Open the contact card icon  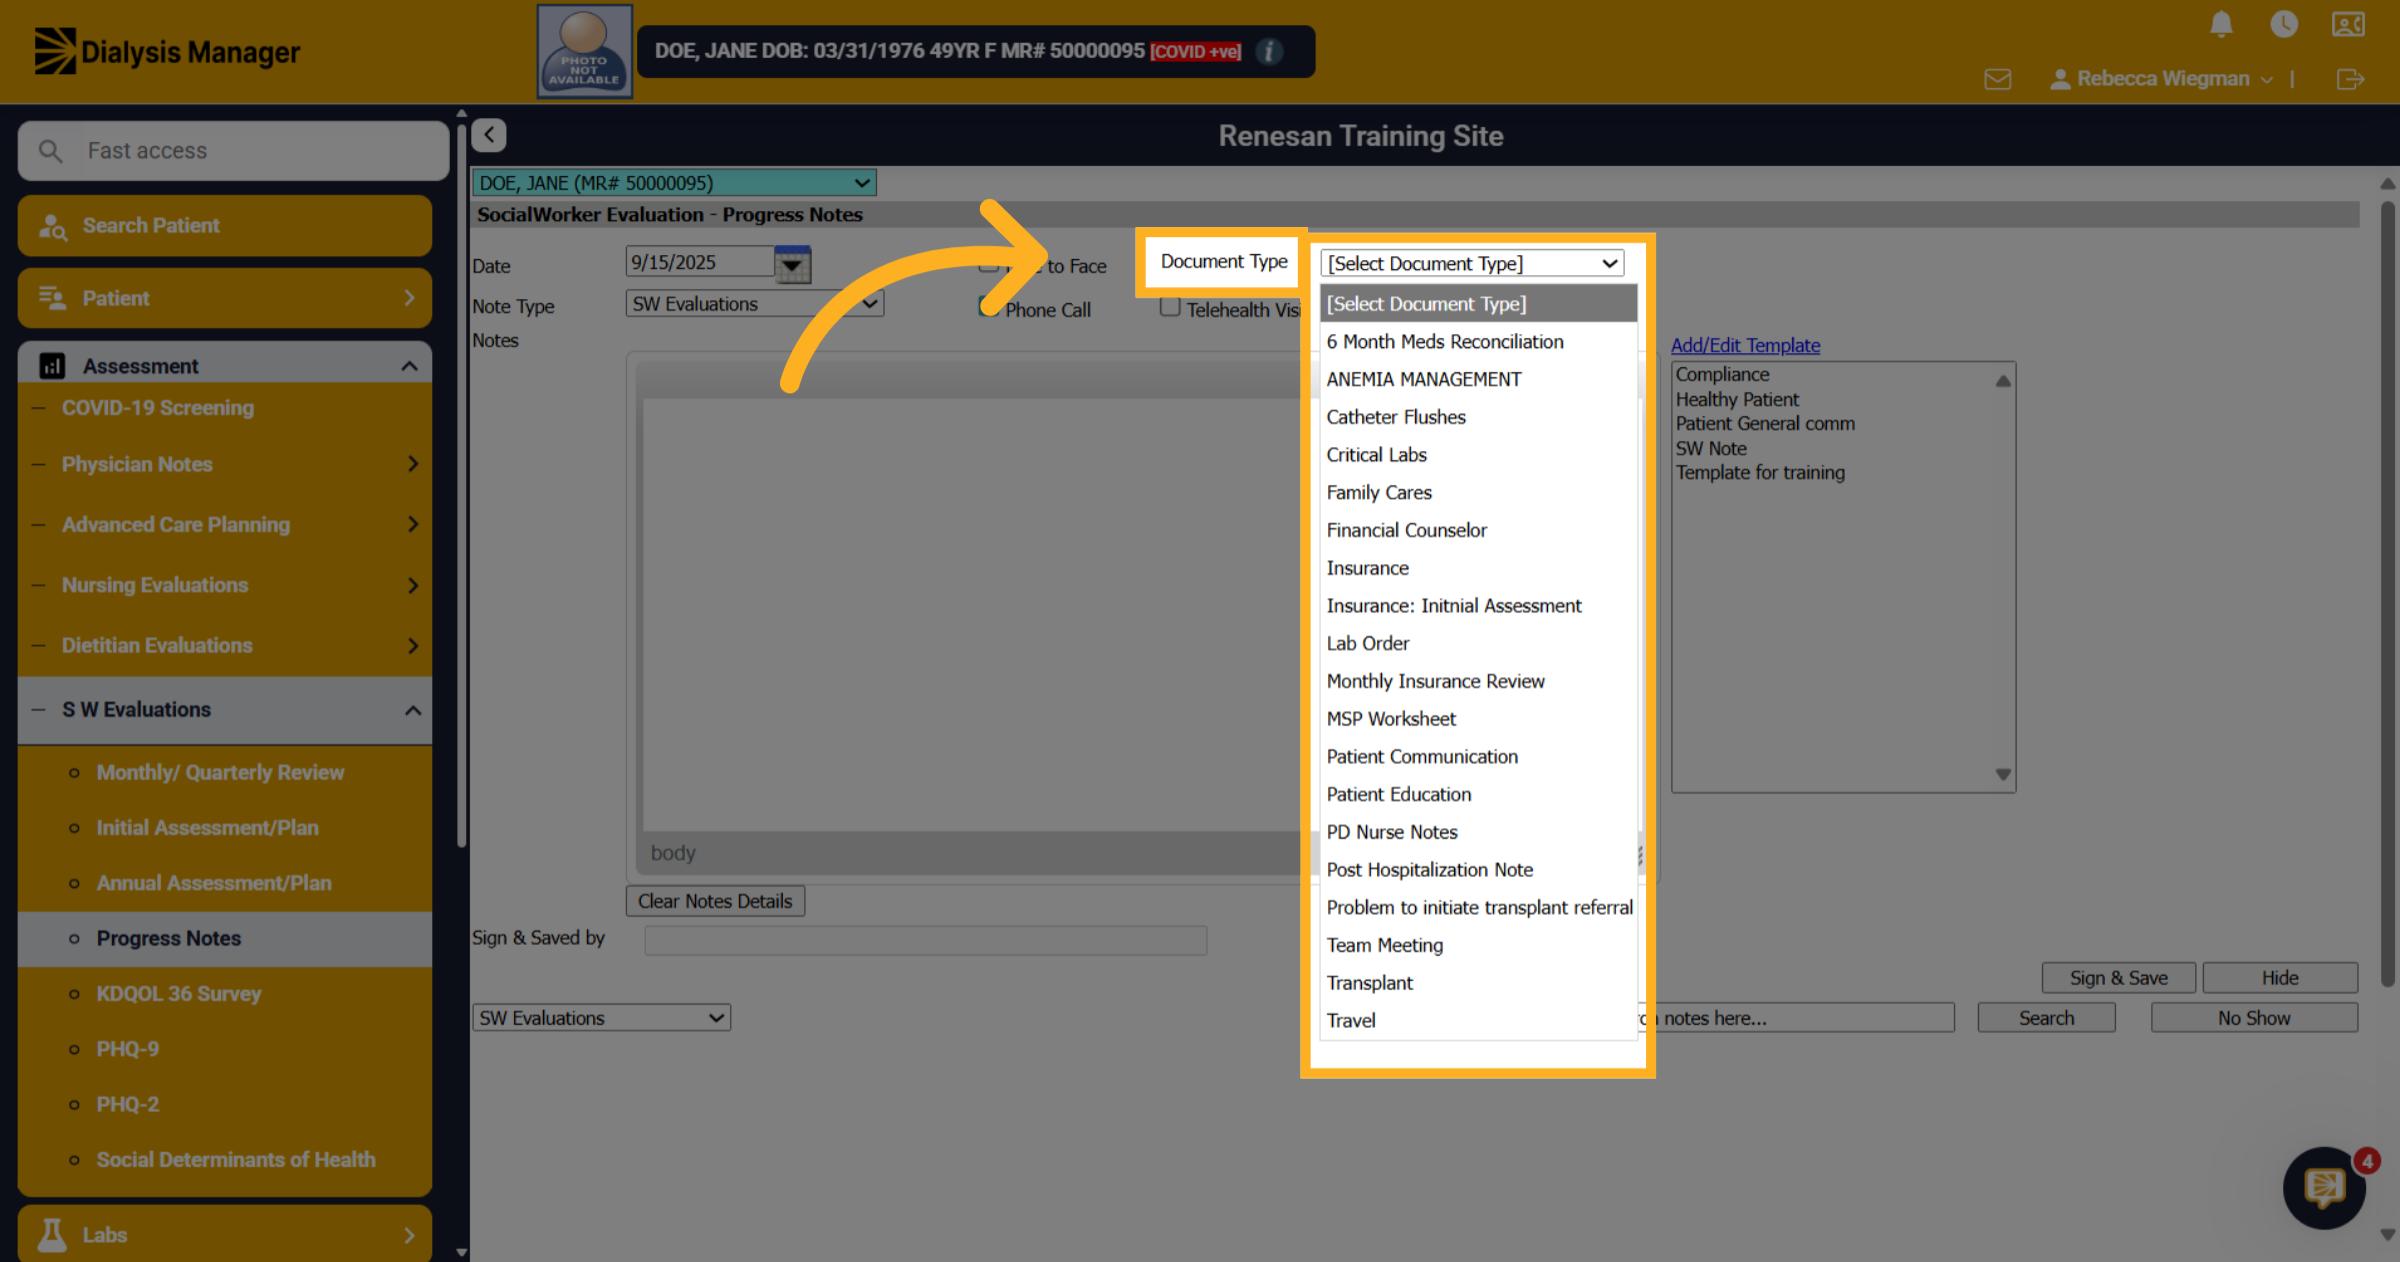point(2348,24)
